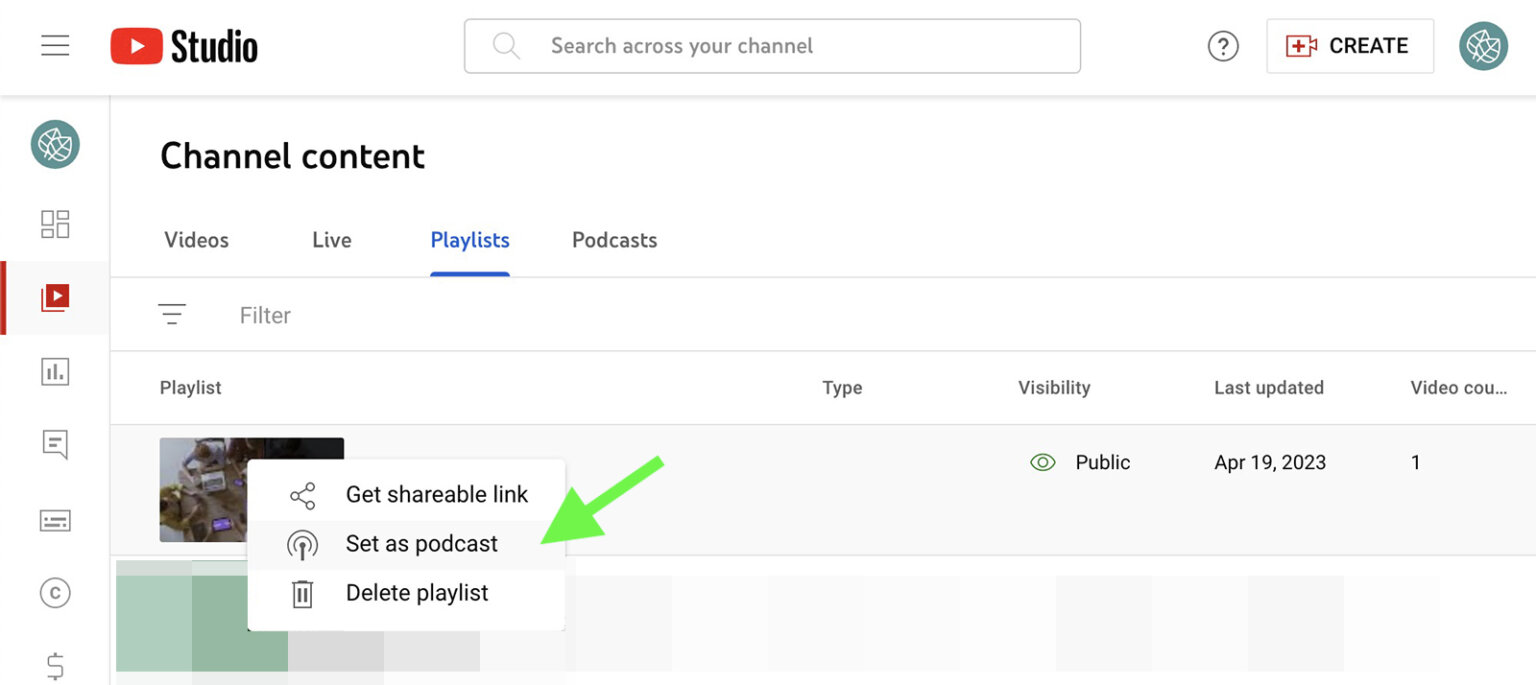Select the Content icon in the sidebar

(x=55, y=297)
